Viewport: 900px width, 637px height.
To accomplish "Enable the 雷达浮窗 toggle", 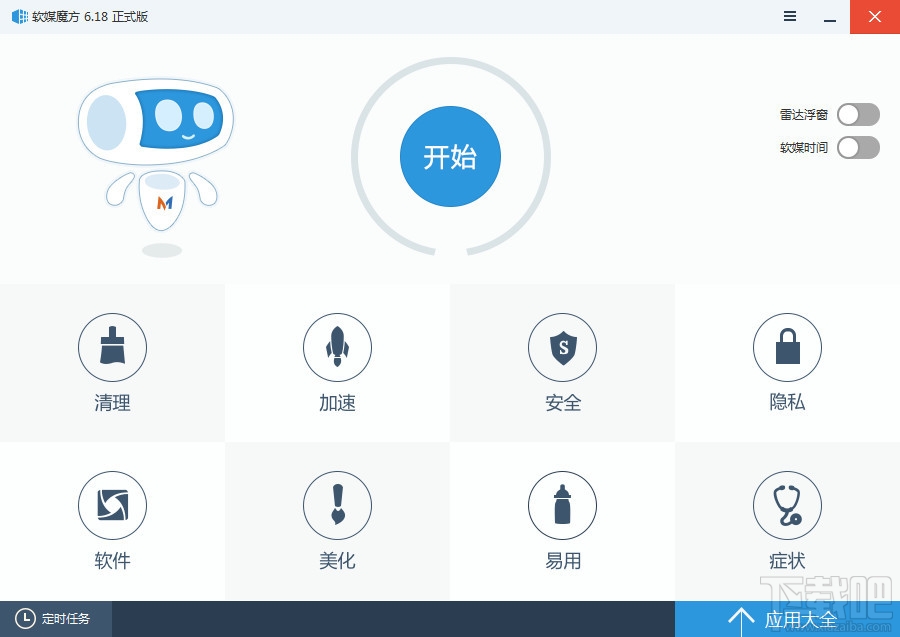I will coord(858,114).
